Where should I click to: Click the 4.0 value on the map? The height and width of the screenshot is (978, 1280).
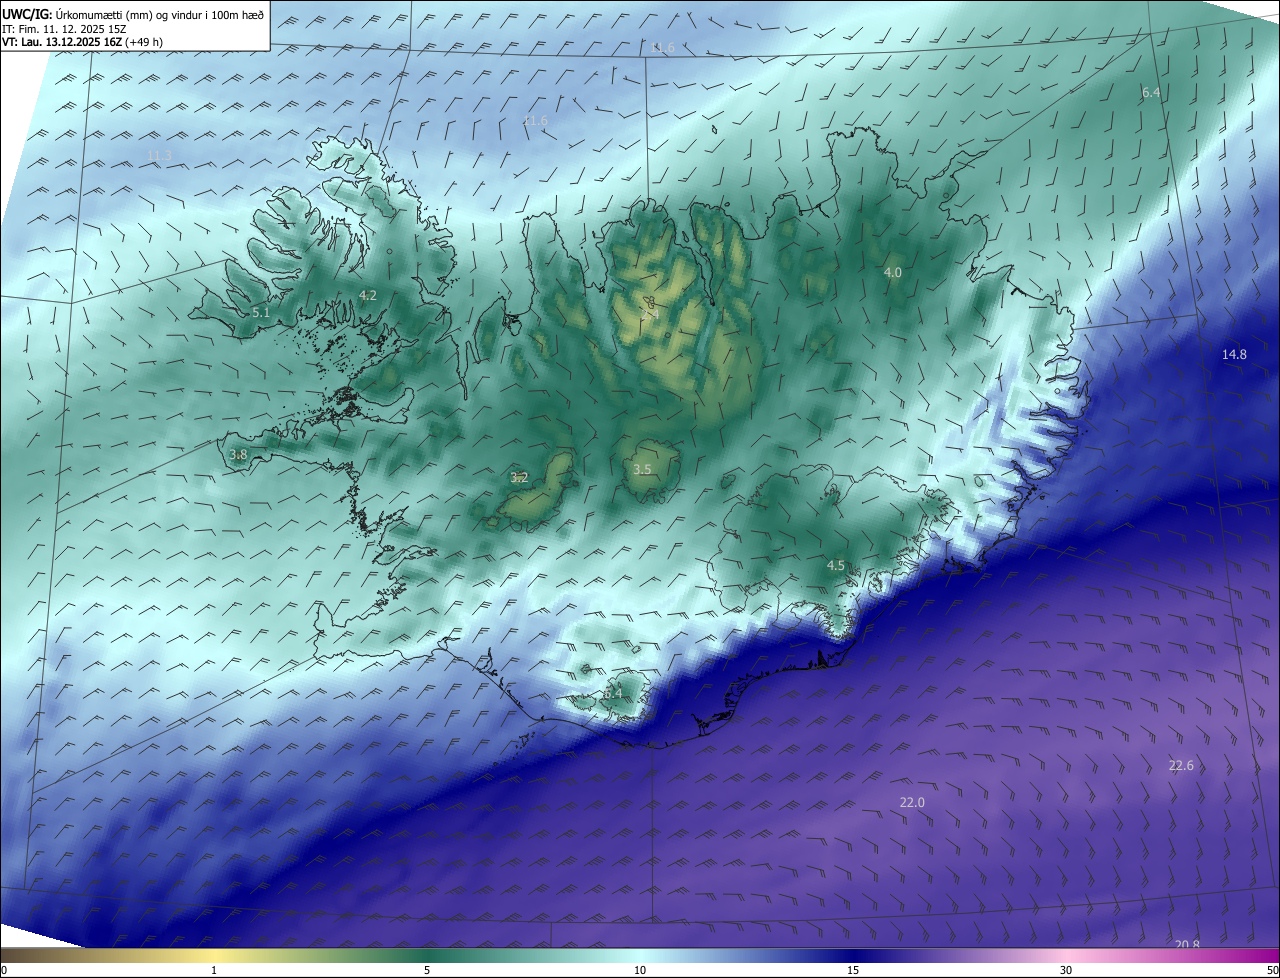[x=893, y=272]
